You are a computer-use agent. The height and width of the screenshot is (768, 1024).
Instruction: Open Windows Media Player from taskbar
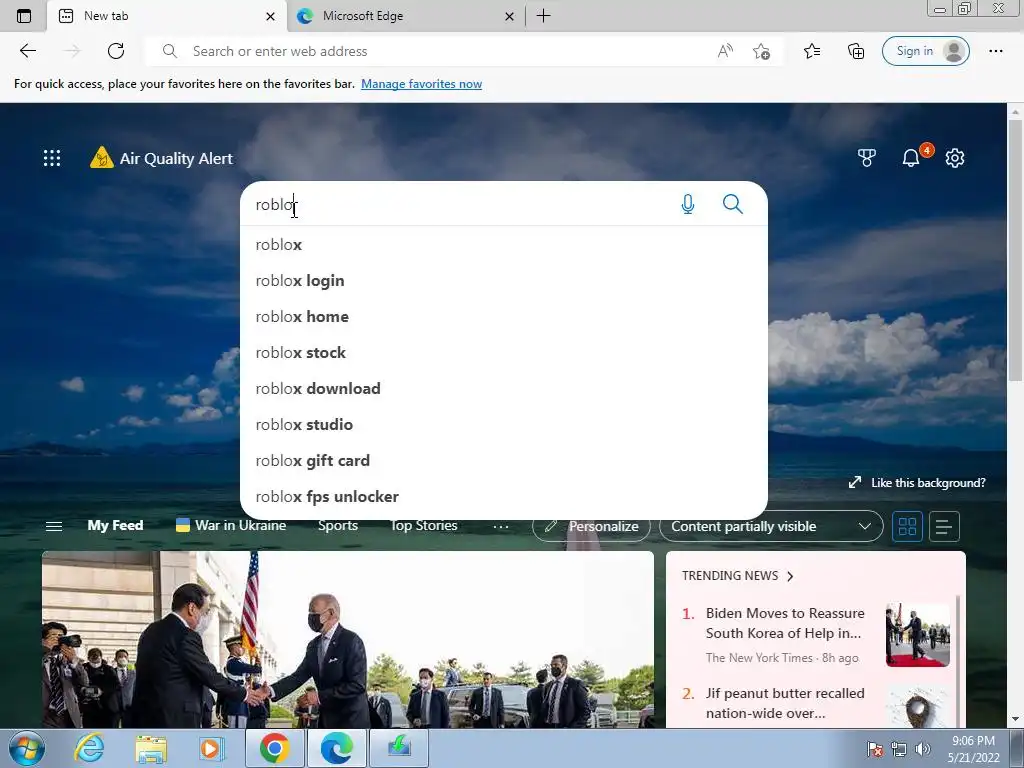[x=212, y=748]
